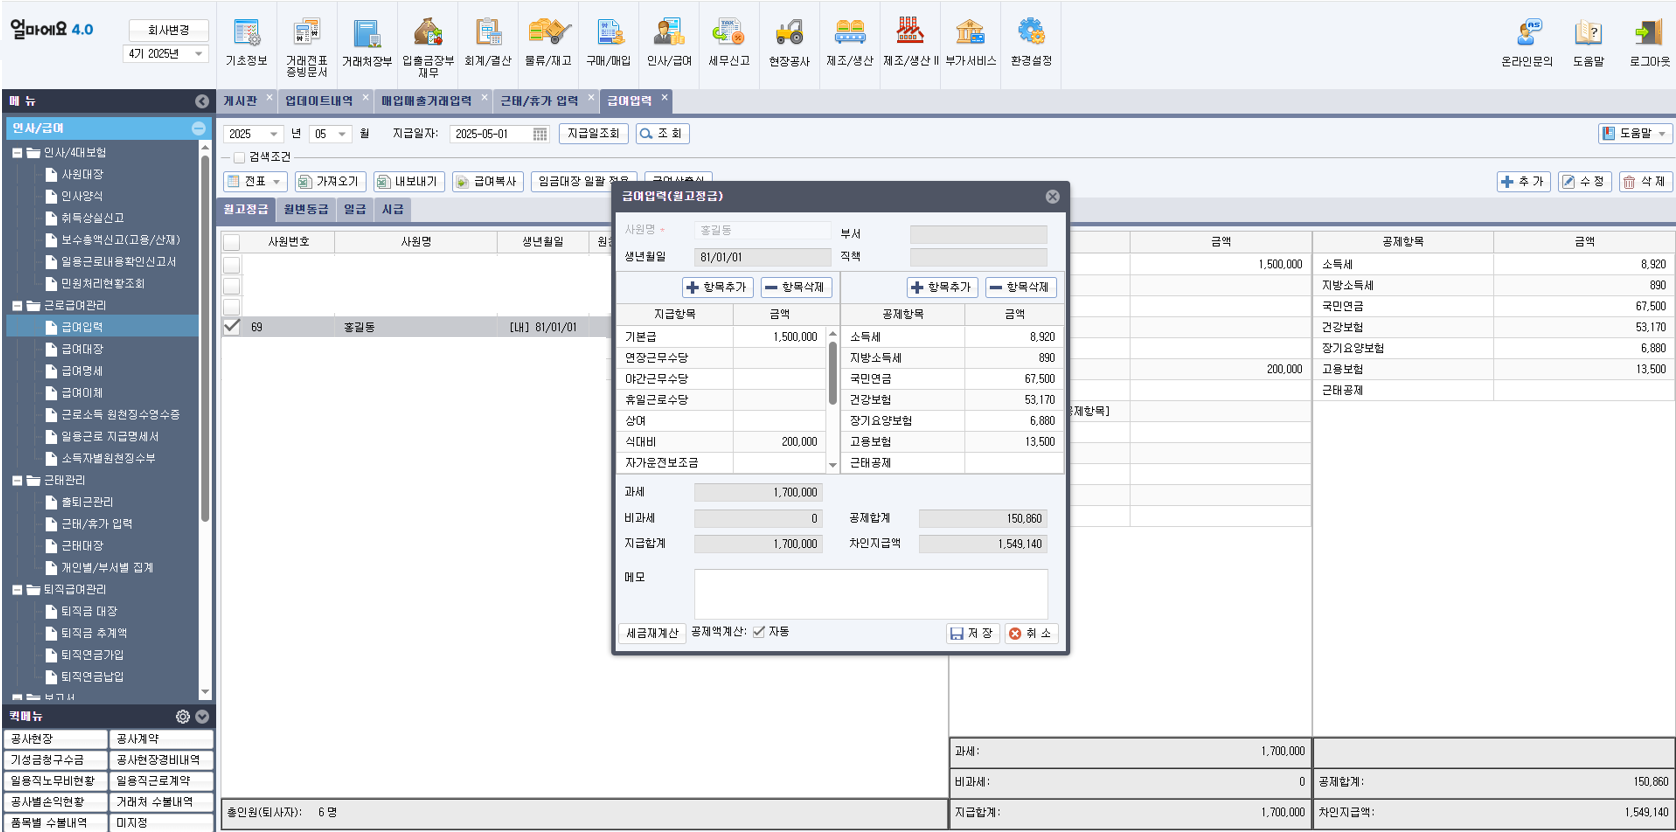Uncheck the row checkbox for 홍길동
1676x832 pixels.
coord(231,326)
